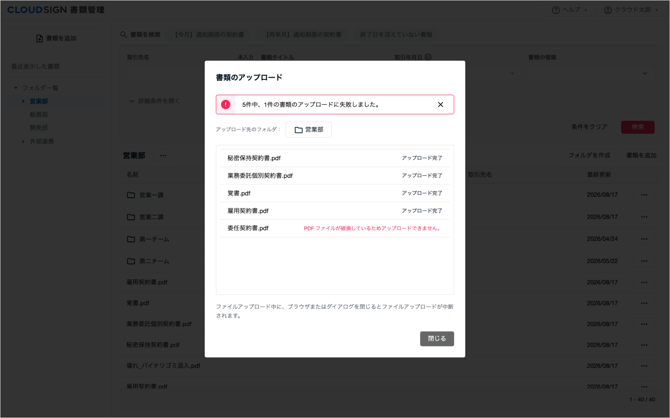Click the search magnifier icon
Screen dimensions: 670x418
pyautogui.click(x=123, y=35)
